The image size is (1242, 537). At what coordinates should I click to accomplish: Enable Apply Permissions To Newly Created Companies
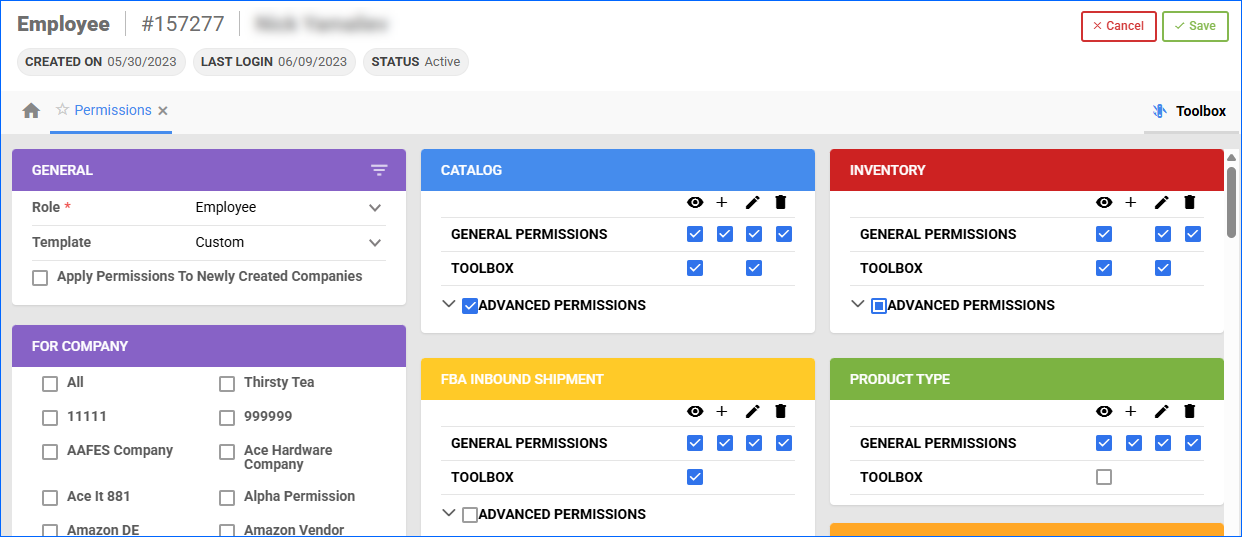click(x=40, y=278)
